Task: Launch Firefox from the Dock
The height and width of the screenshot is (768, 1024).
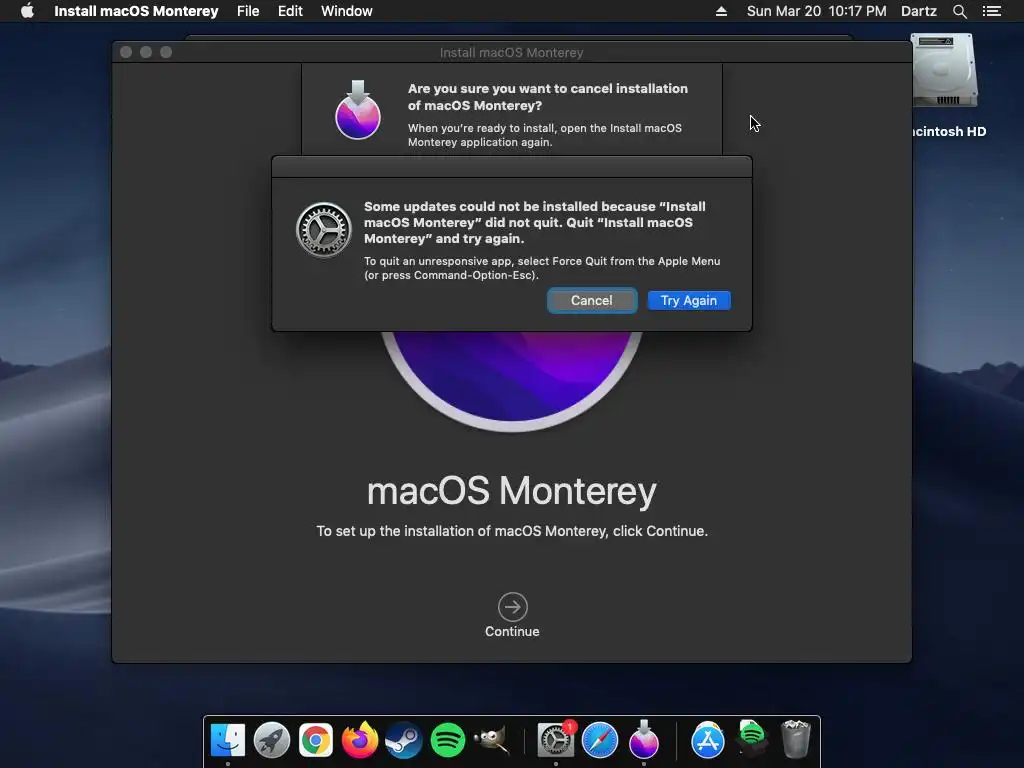Action: [360, 740]
